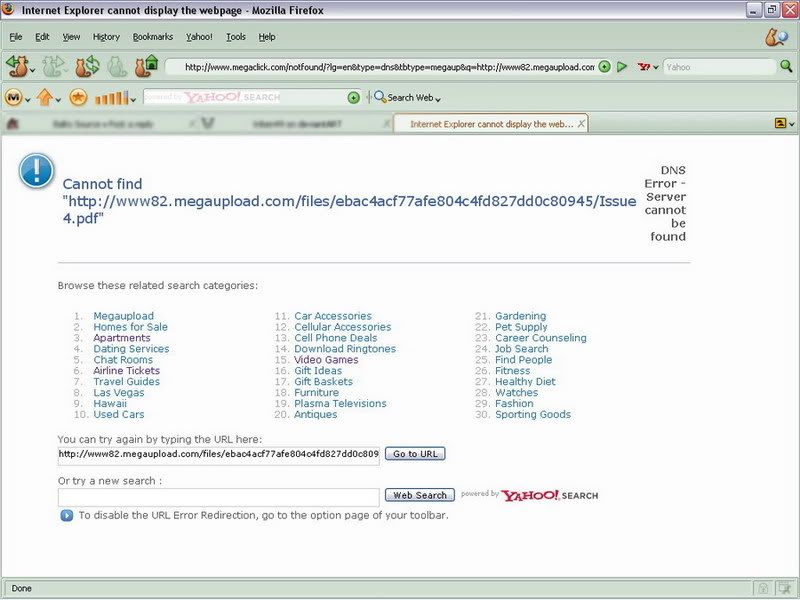Click the magnifier icon in Yahoo search box

point(786,66)
